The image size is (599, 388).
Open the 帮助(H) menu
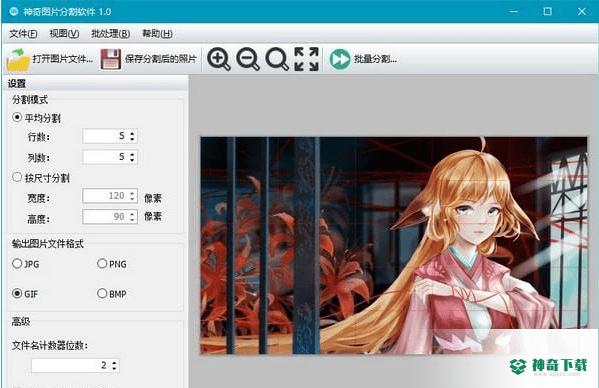pos(157,34)
